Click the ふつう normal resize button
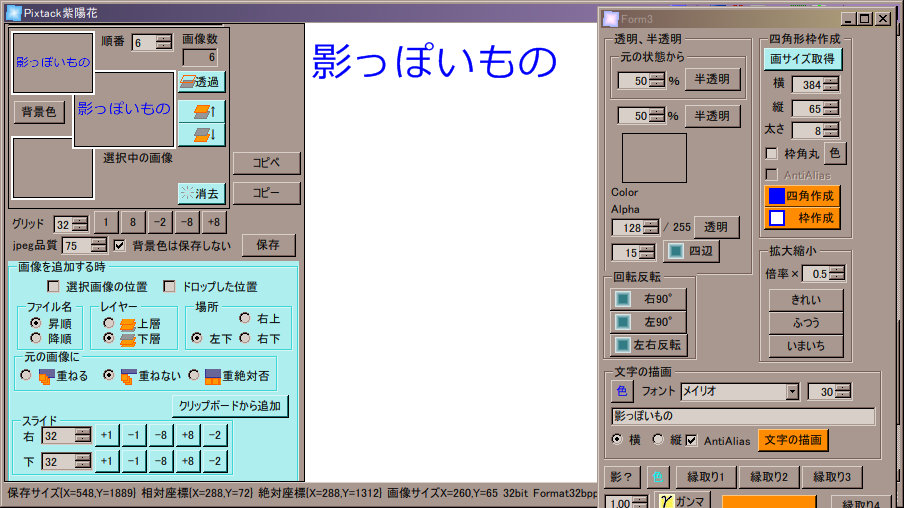904x508 pixels. 805,323
